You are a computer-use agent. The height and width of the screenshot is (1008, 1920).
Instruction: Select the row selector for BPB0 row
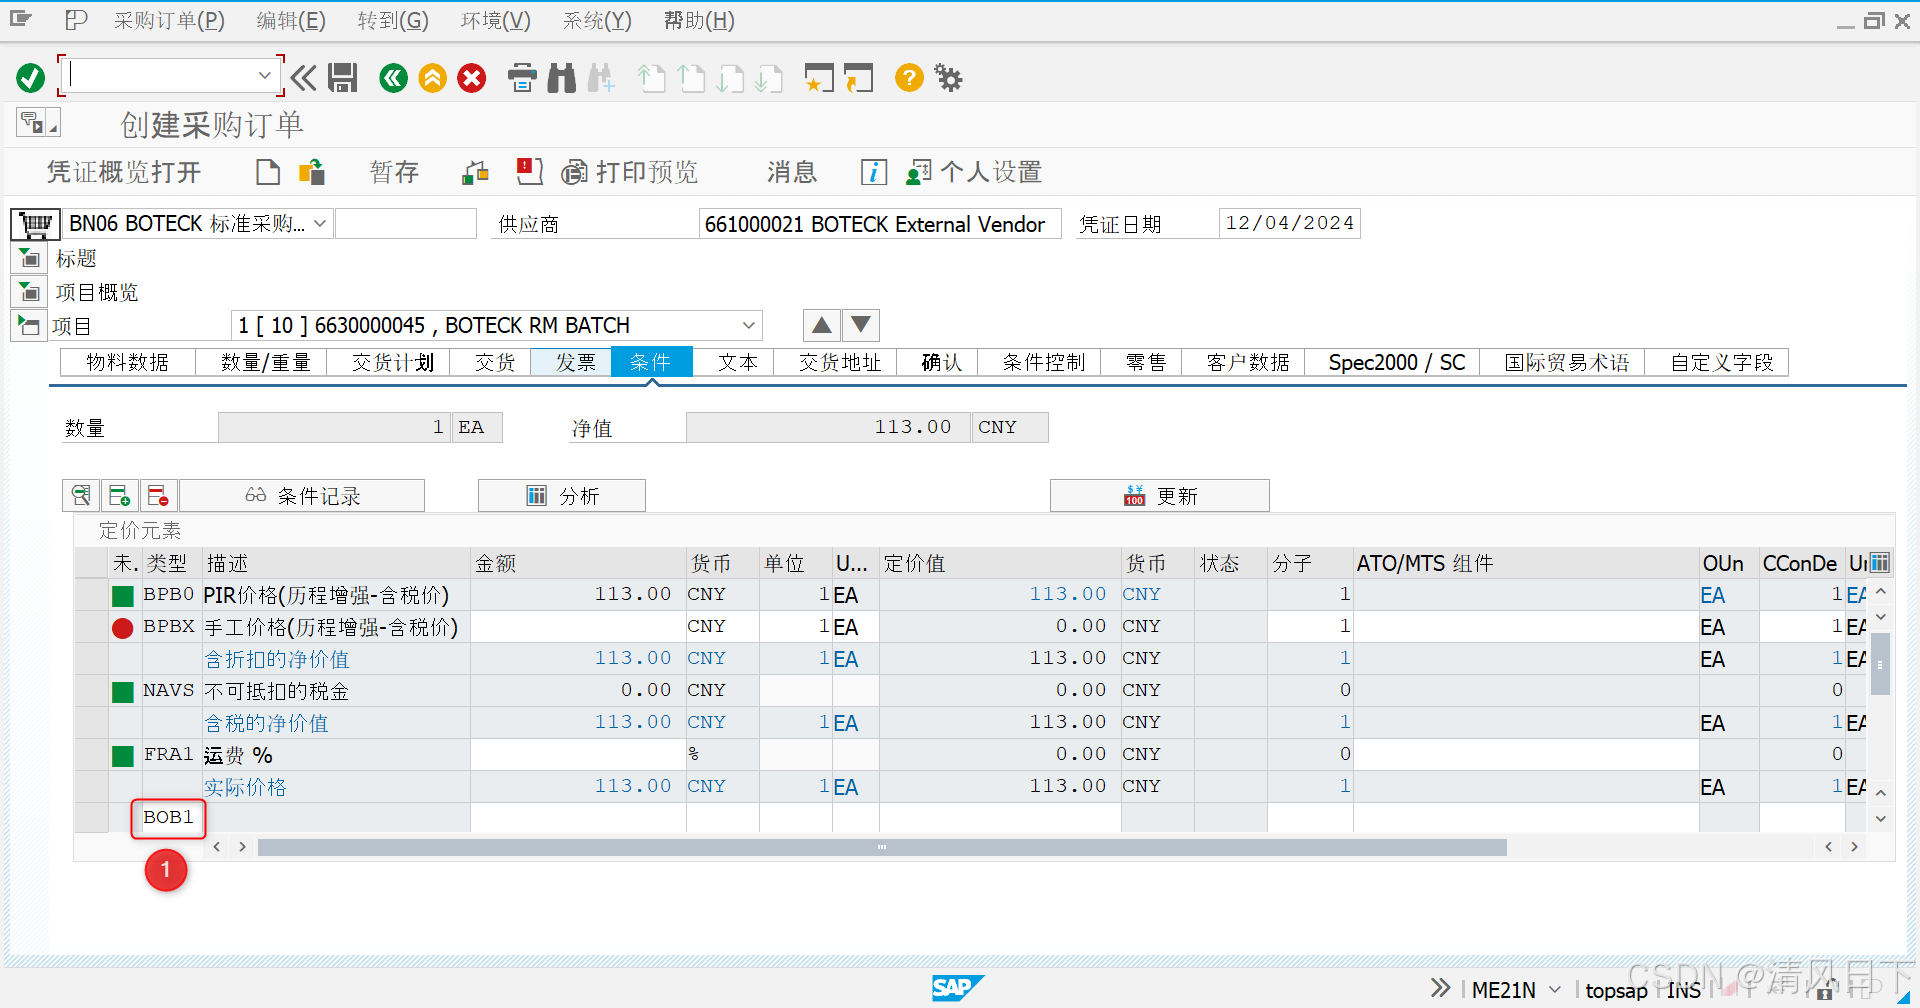point(92,595)
